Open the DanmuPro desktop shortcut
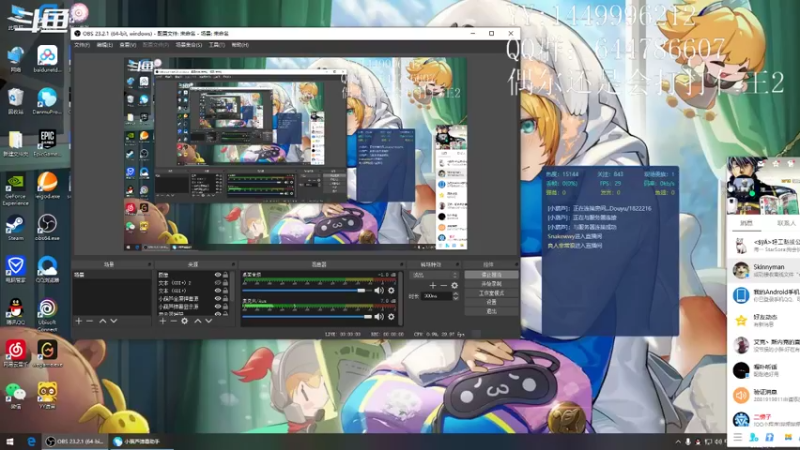 tap(47, 101)
